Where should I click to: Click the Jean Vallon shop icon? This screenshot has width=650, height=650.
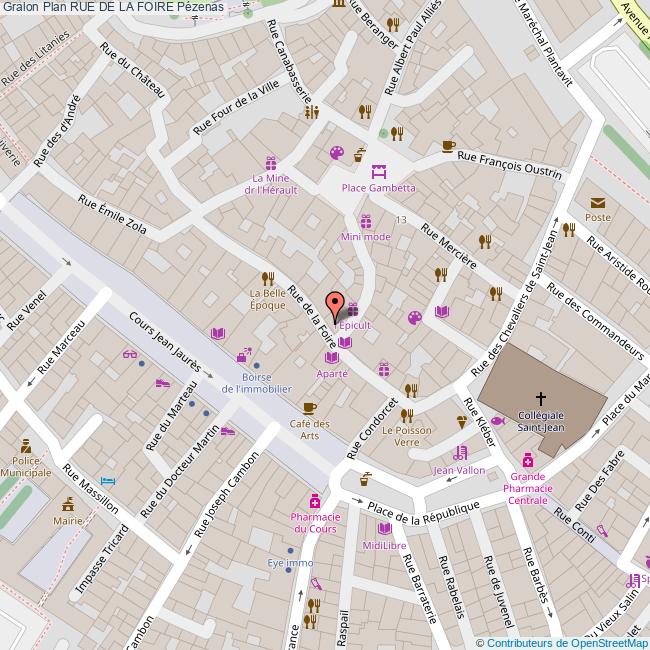point(459,453)
